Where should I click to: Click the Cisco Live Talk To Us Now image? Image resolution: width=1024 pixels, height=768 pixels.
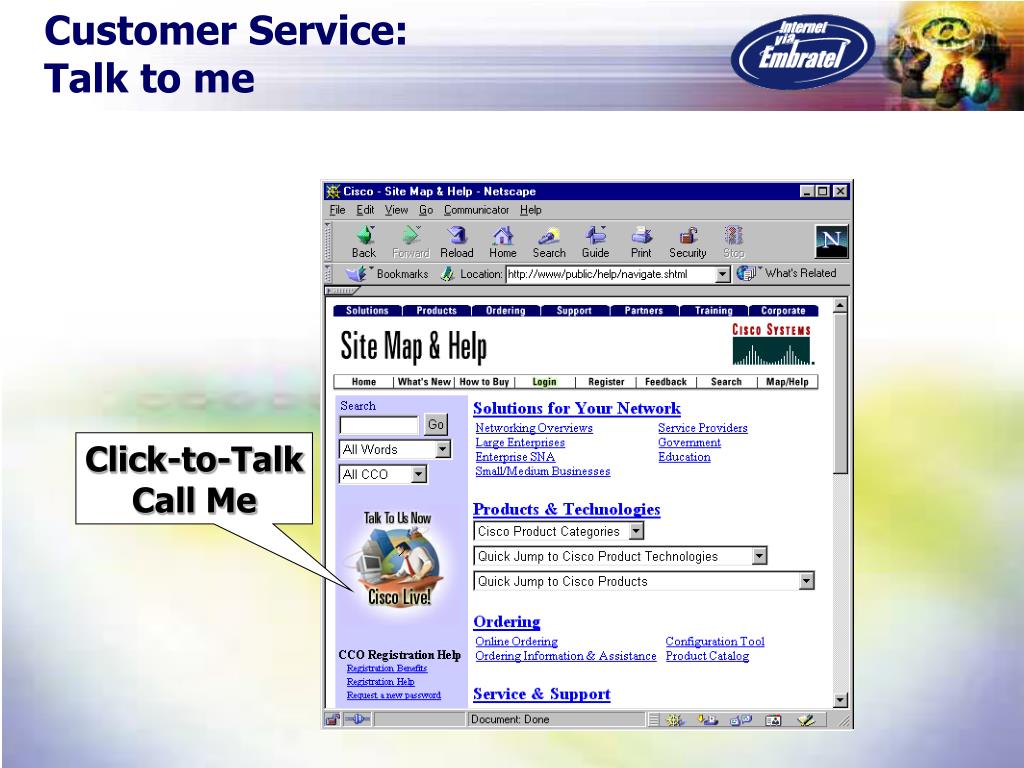coord(398,558)
